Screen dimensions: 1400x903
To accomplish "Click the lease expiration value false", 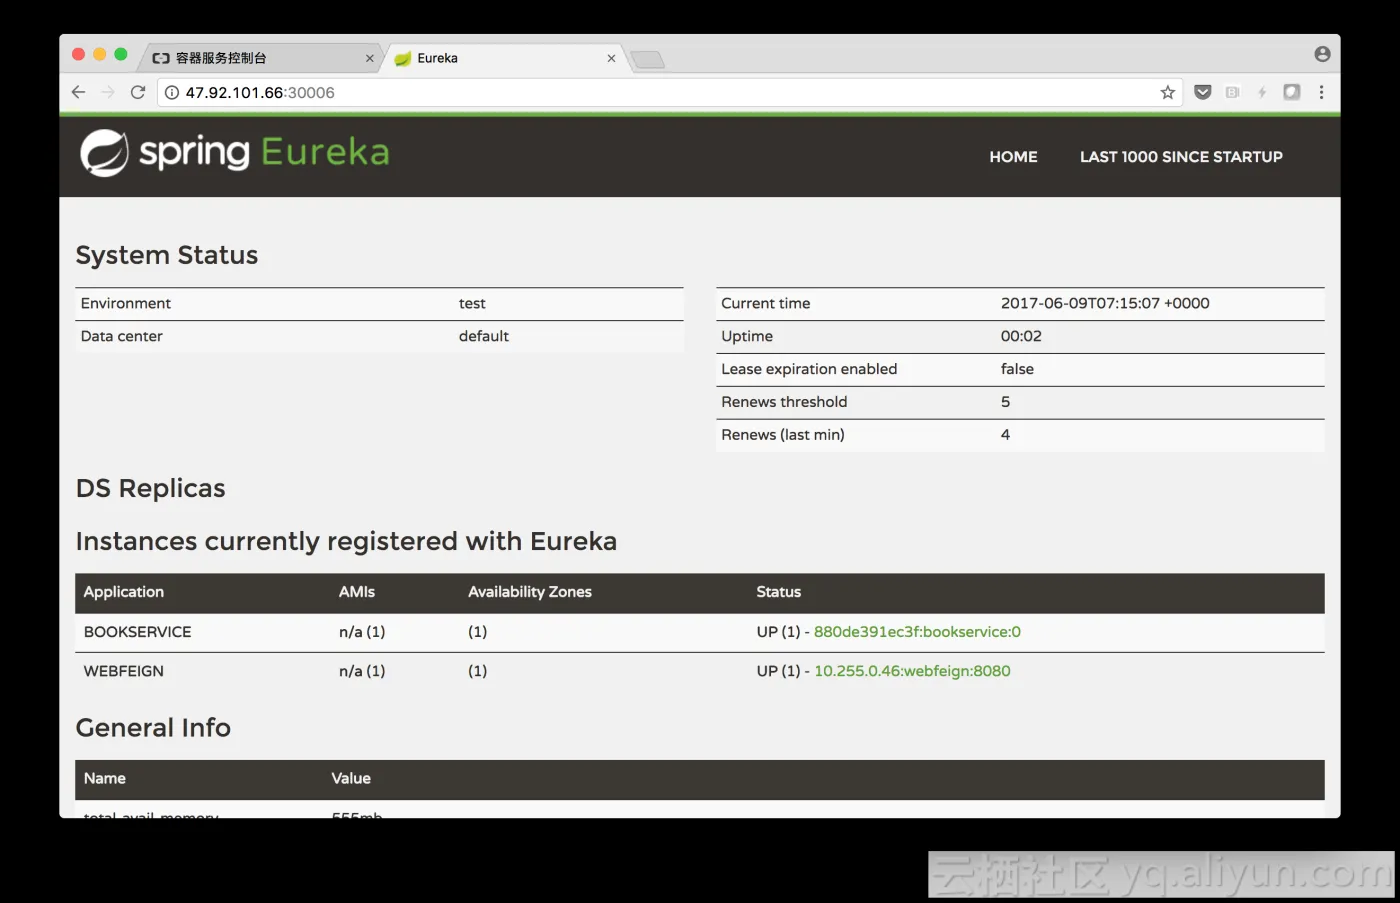I will coord(1017,369).
